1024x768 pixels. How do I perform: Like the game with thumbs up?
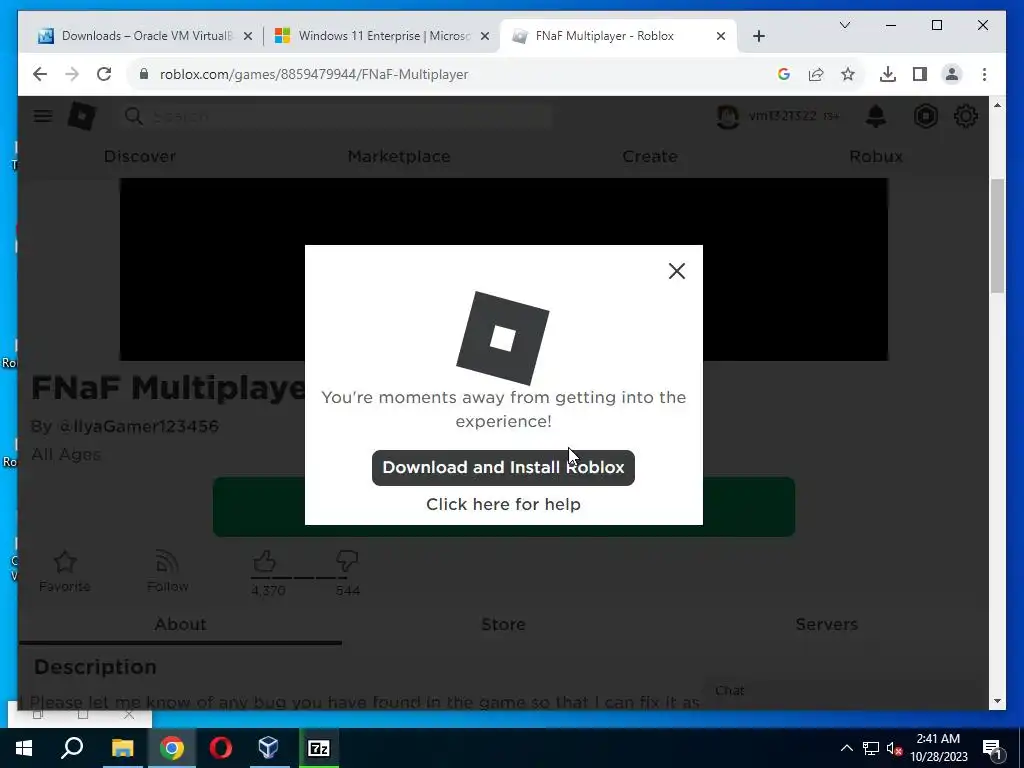pyautogui.click(x=264, y=562)
